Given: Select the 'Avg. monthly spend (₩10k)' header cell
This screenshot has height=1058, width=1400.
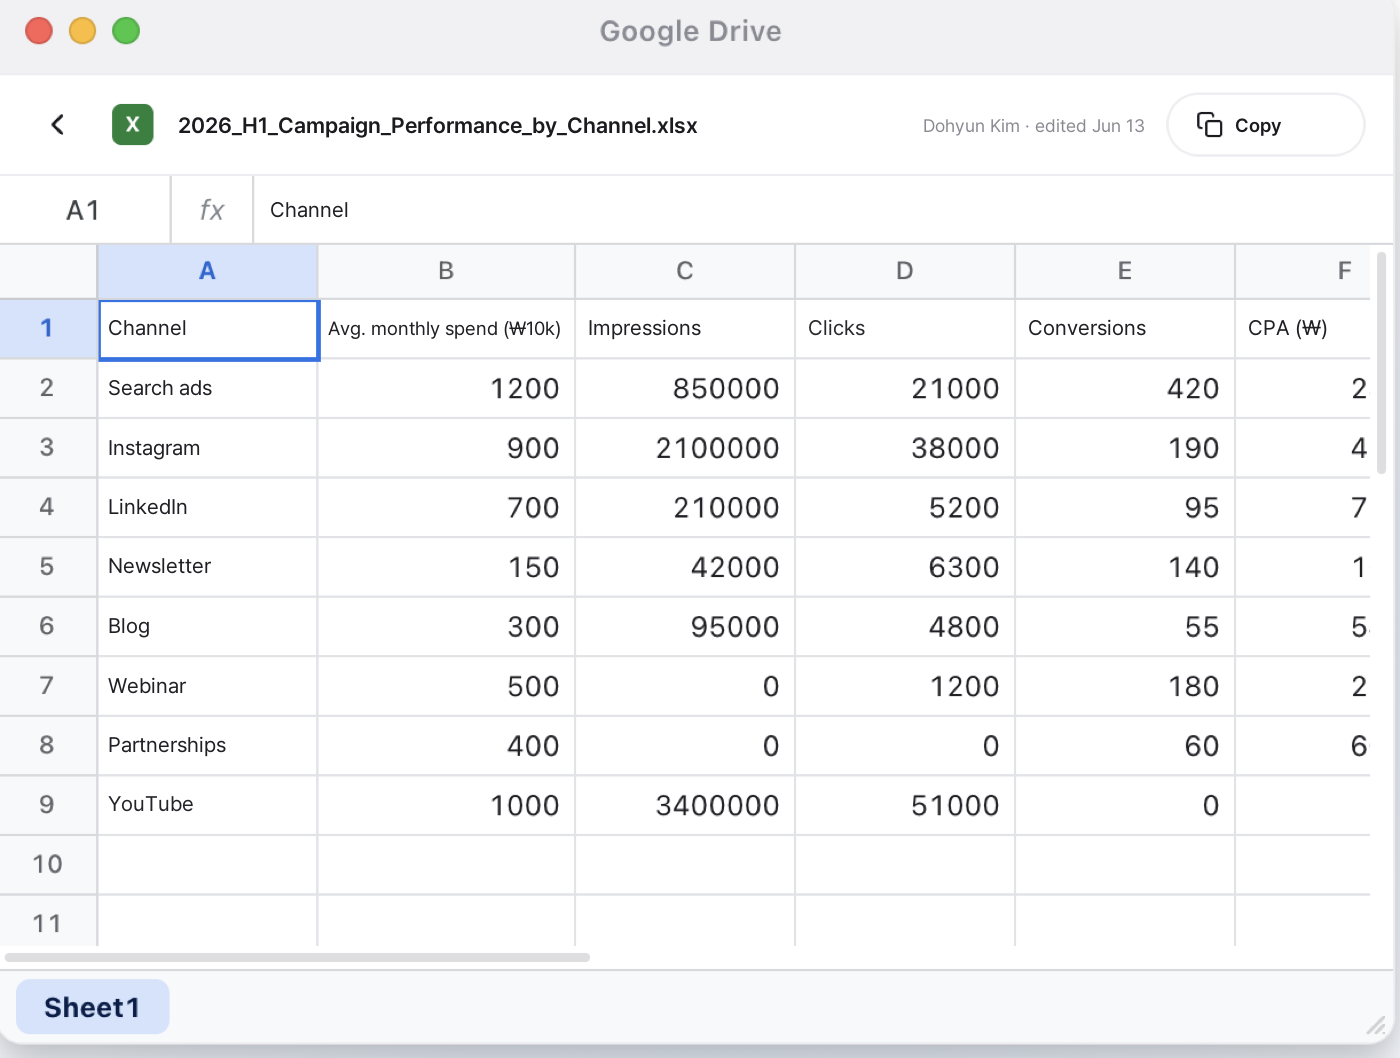Looking at the screenshot, I should (x=446, y=329).
